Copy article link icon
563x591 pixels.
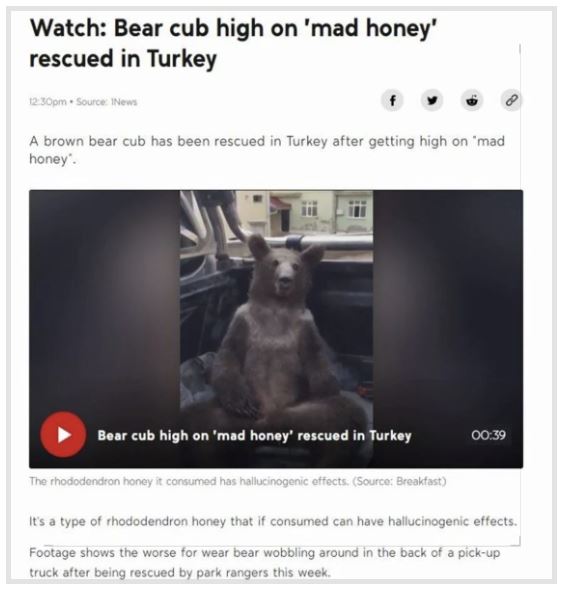coord(511,101)
